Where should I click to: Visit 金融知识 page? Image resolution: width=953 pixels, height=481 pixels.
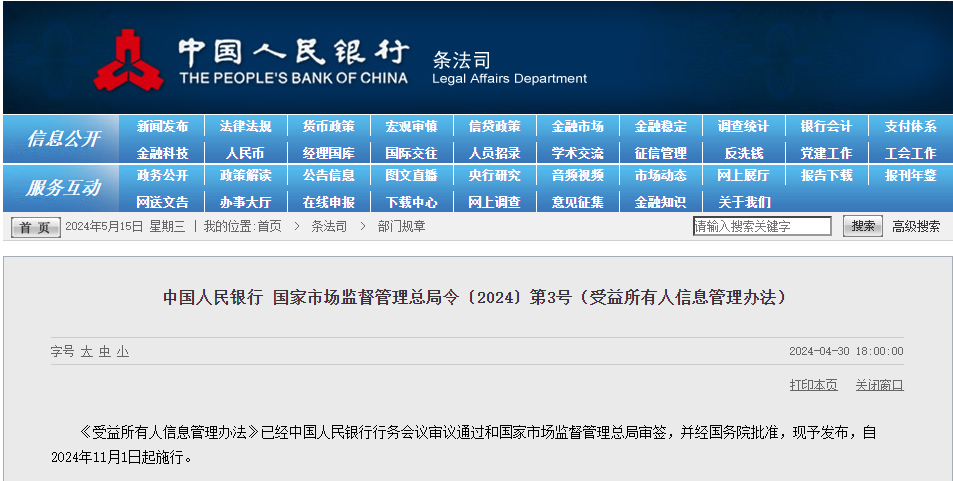(x=661, y=202)
